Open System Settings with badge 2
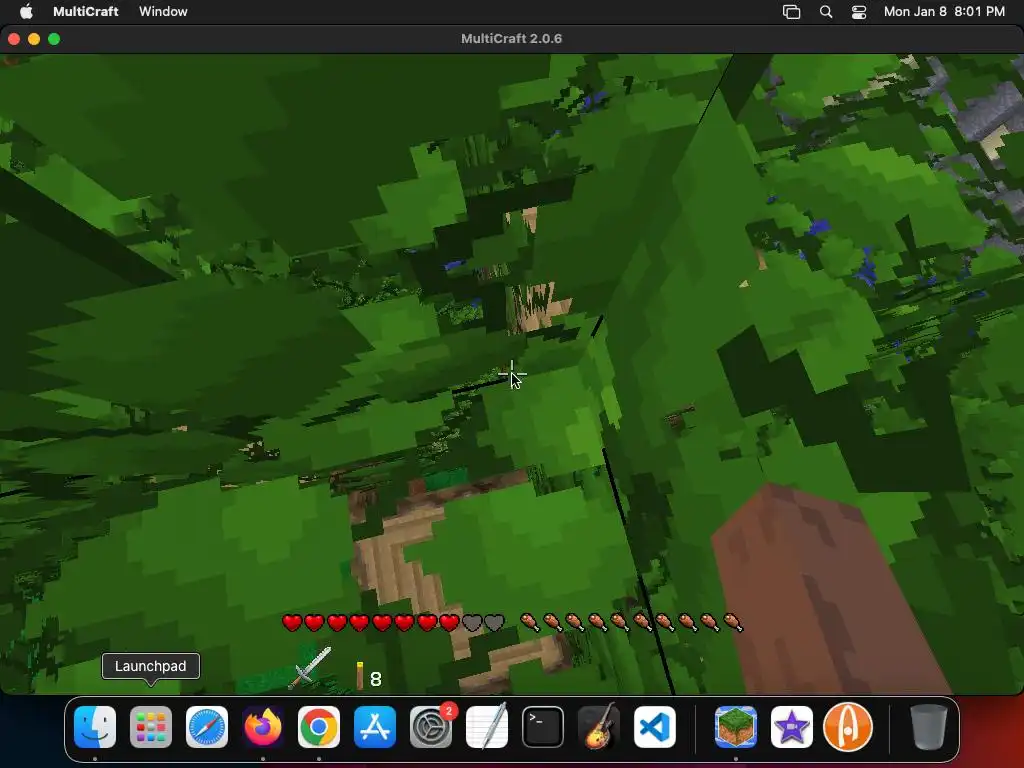The height and width of the screenshot is (768, 1024). click(x=431, y=727)
